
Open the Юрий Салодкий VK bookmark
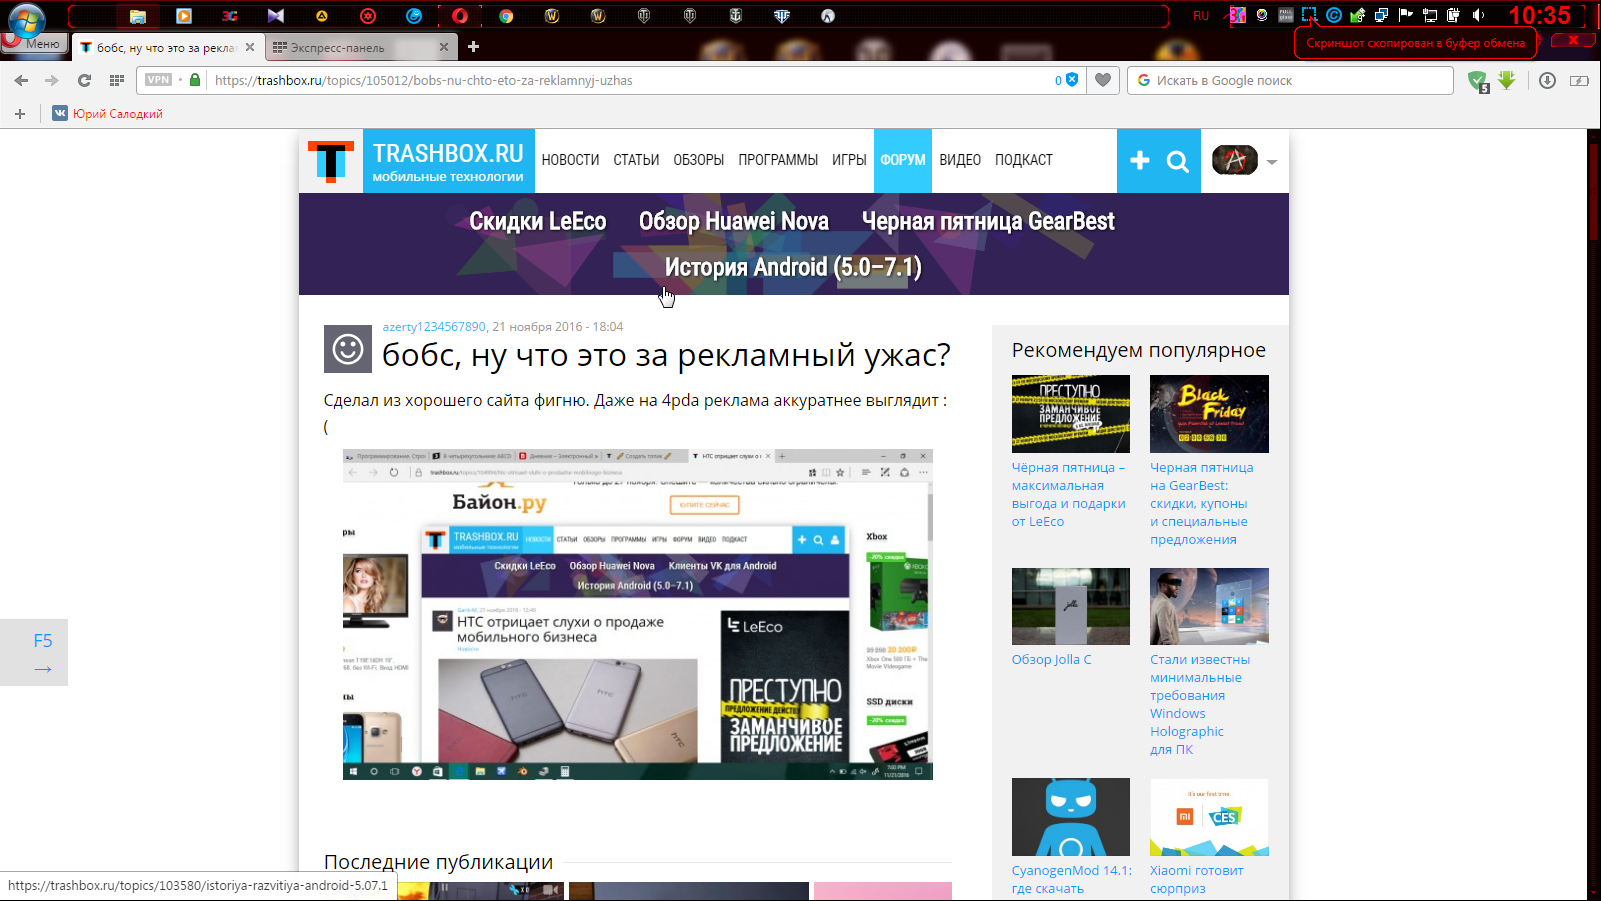click(x=108, y=114)
